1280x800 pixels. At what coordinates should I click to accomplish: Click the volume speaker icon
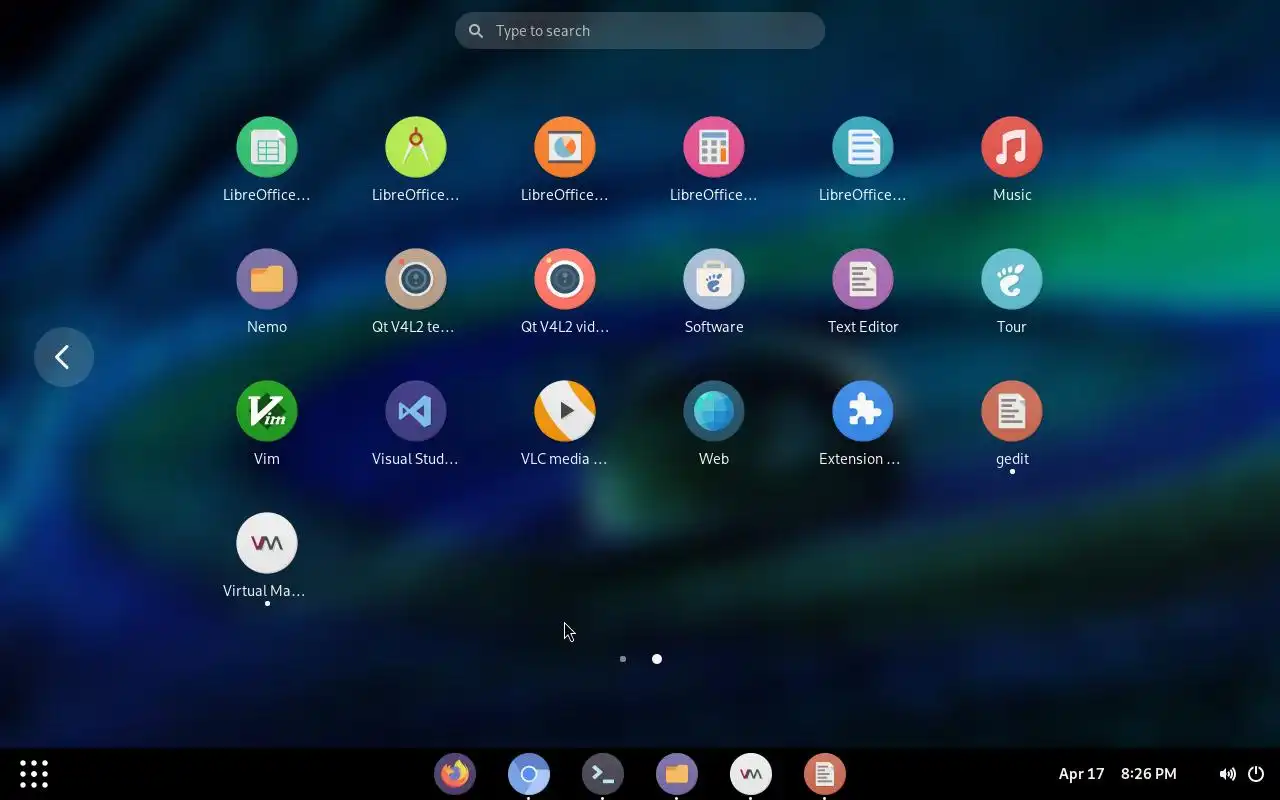click(1227, 774)
